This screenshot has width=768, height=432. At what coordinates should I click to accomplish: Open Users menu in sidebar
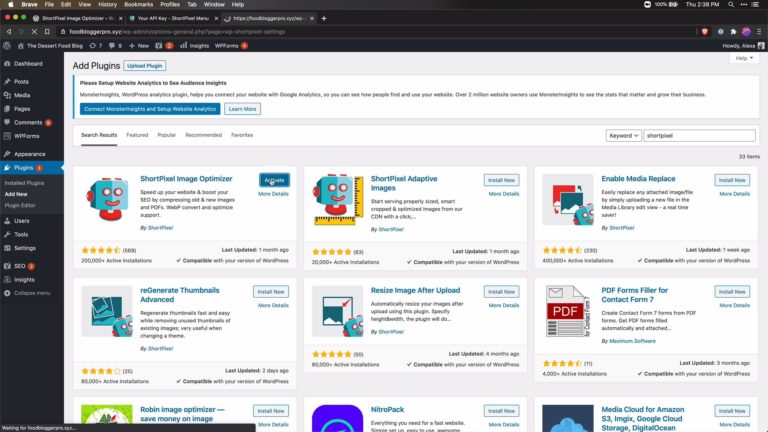22,221
